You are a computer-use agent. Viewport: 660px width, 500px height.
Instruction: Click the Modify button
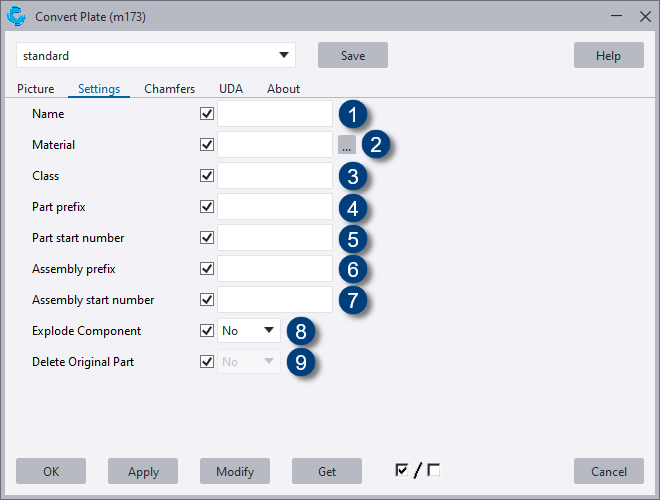point(235,471)
